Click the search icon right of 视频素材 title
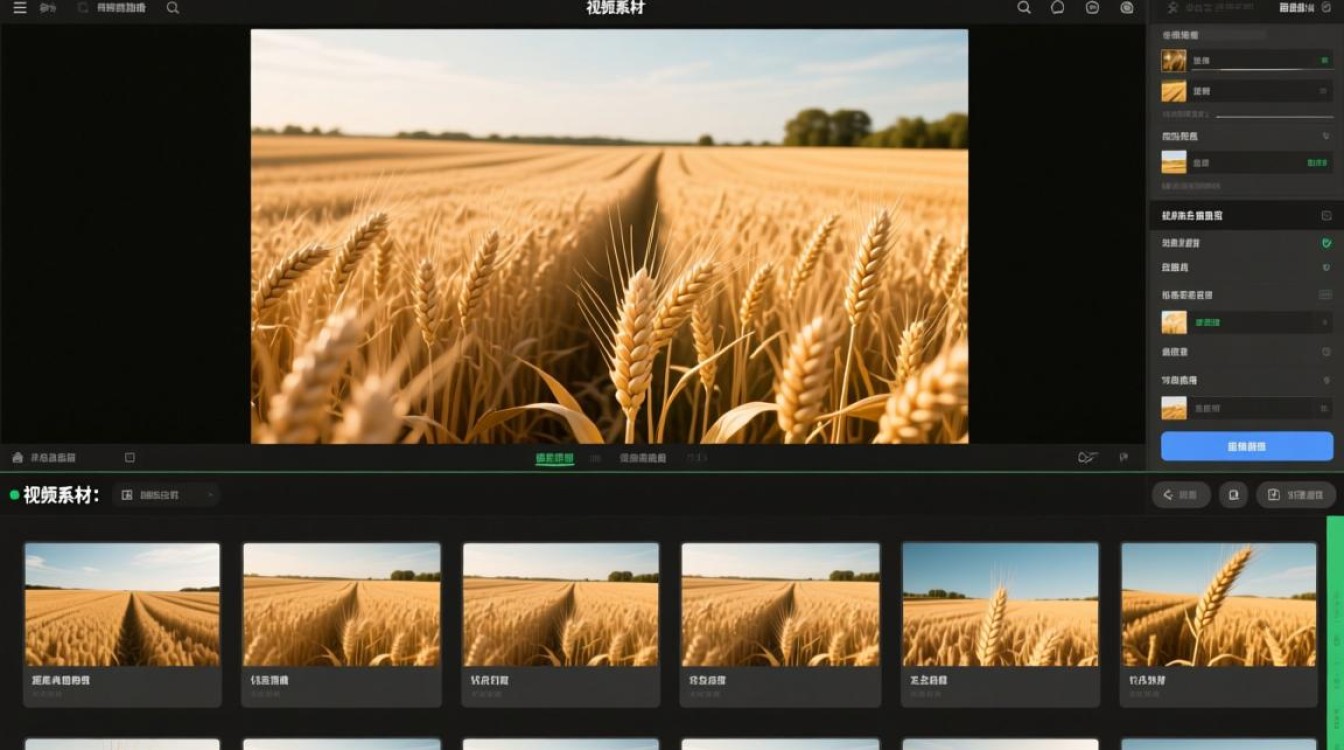The image size is (1344, 750). click(1024, 7)
